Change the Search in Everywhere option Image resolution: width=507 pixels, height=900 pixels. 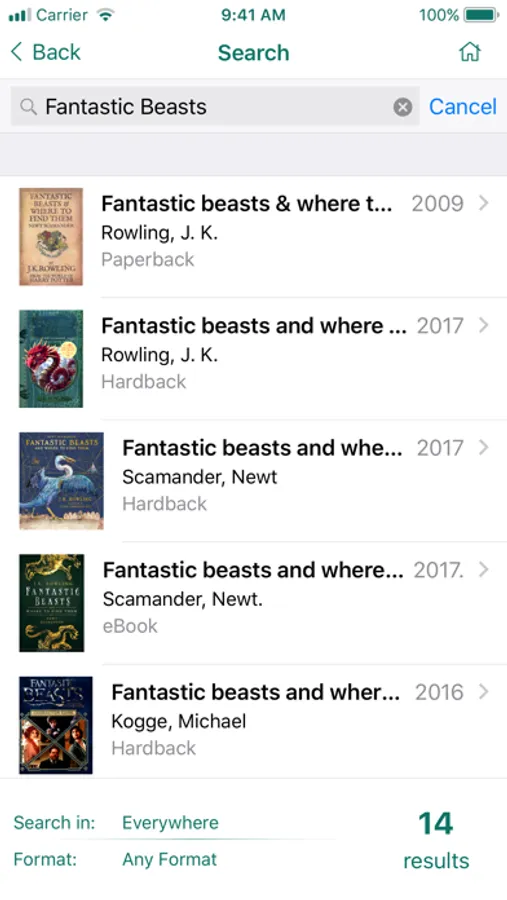[x=171, y=823]
